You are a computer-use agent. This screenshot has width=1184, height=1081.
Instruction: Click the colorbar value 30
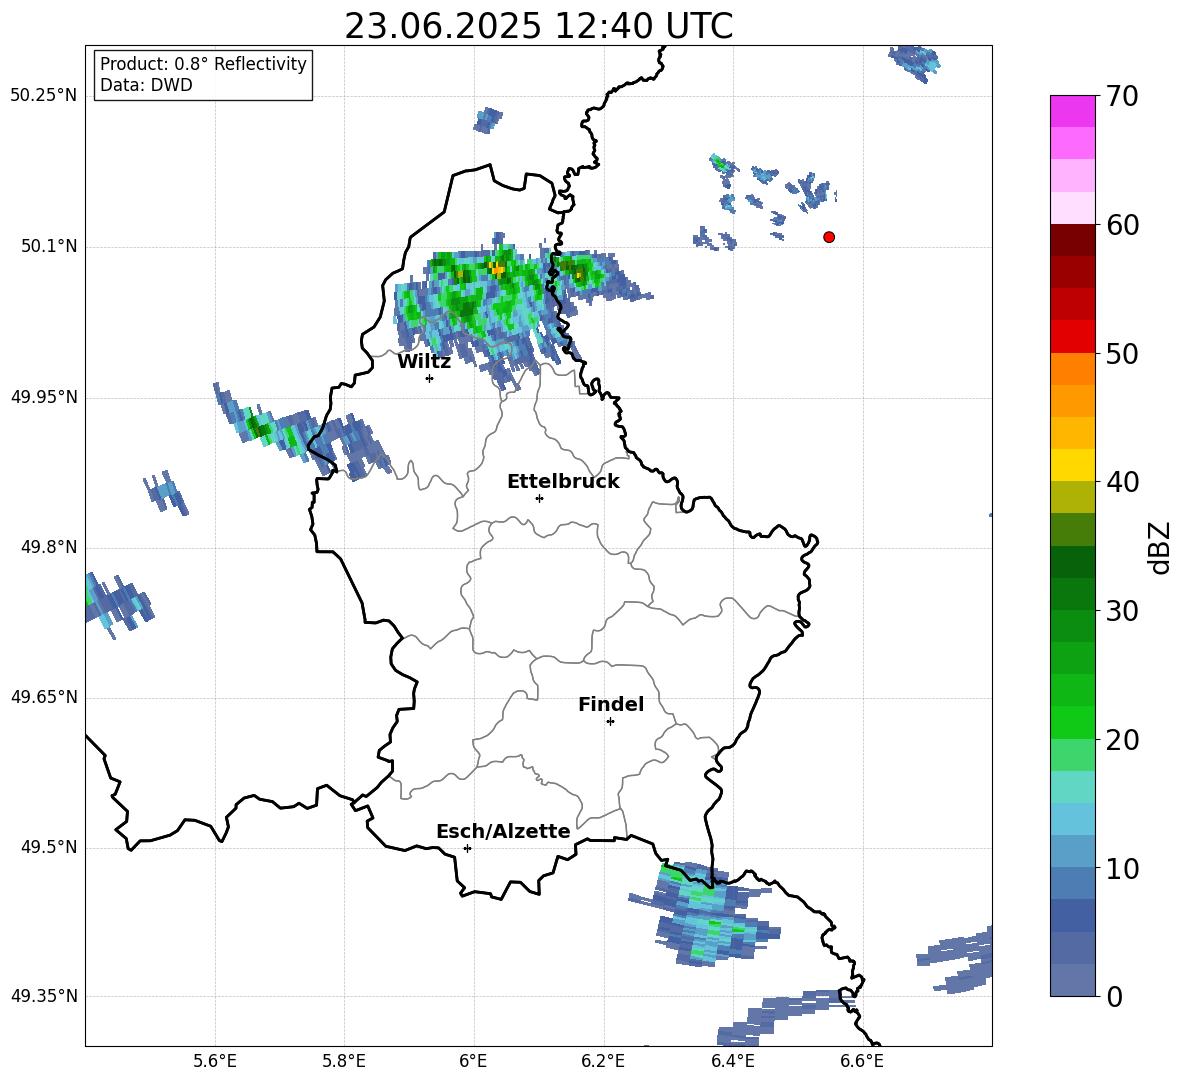(x=1122, y=611)
